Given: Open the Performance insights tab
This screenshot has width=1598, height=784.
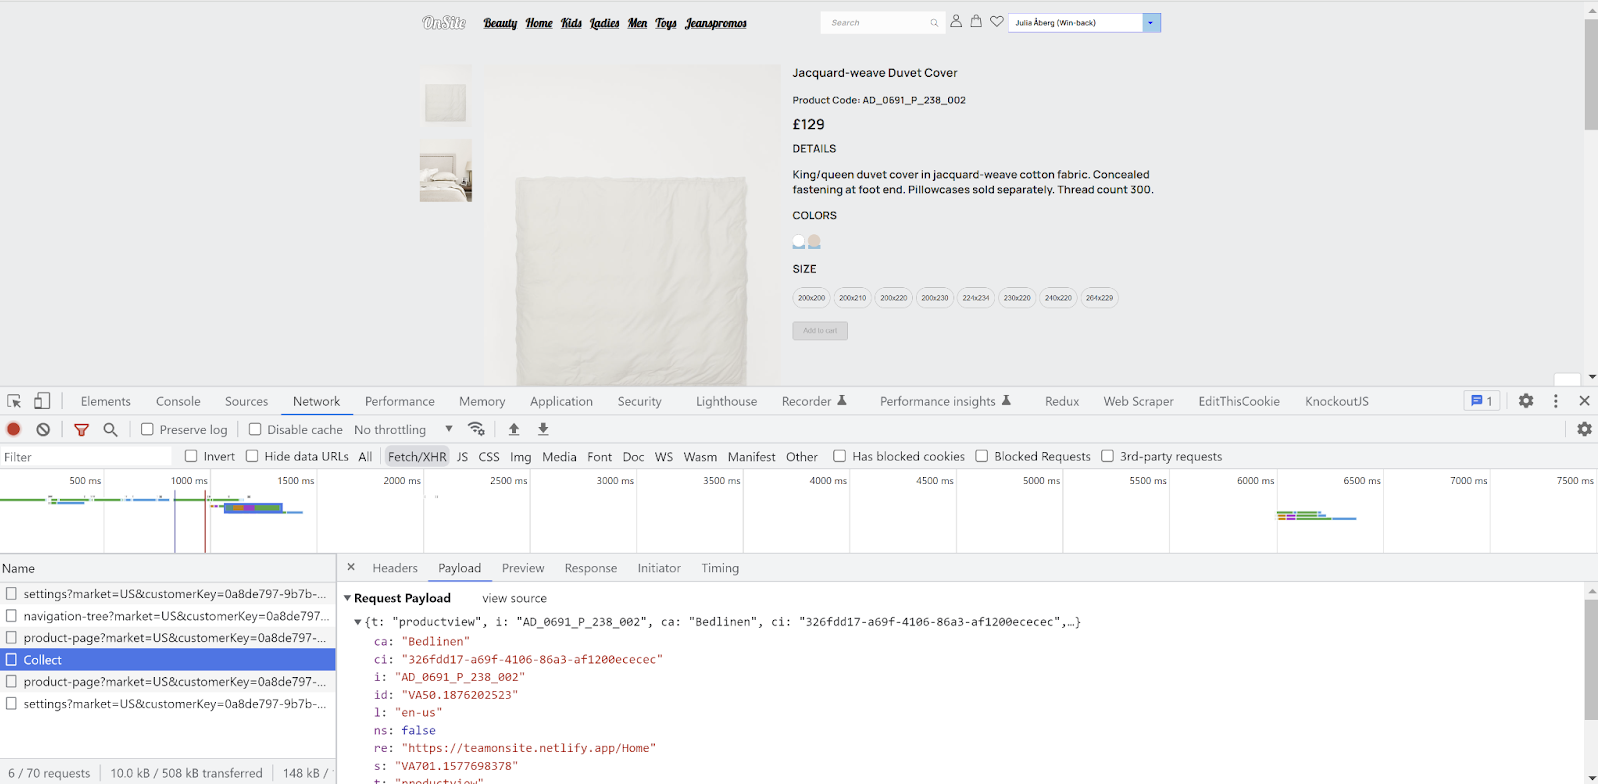Looking at the screenshot, I should pyautogui.click(x=945, y=401).
